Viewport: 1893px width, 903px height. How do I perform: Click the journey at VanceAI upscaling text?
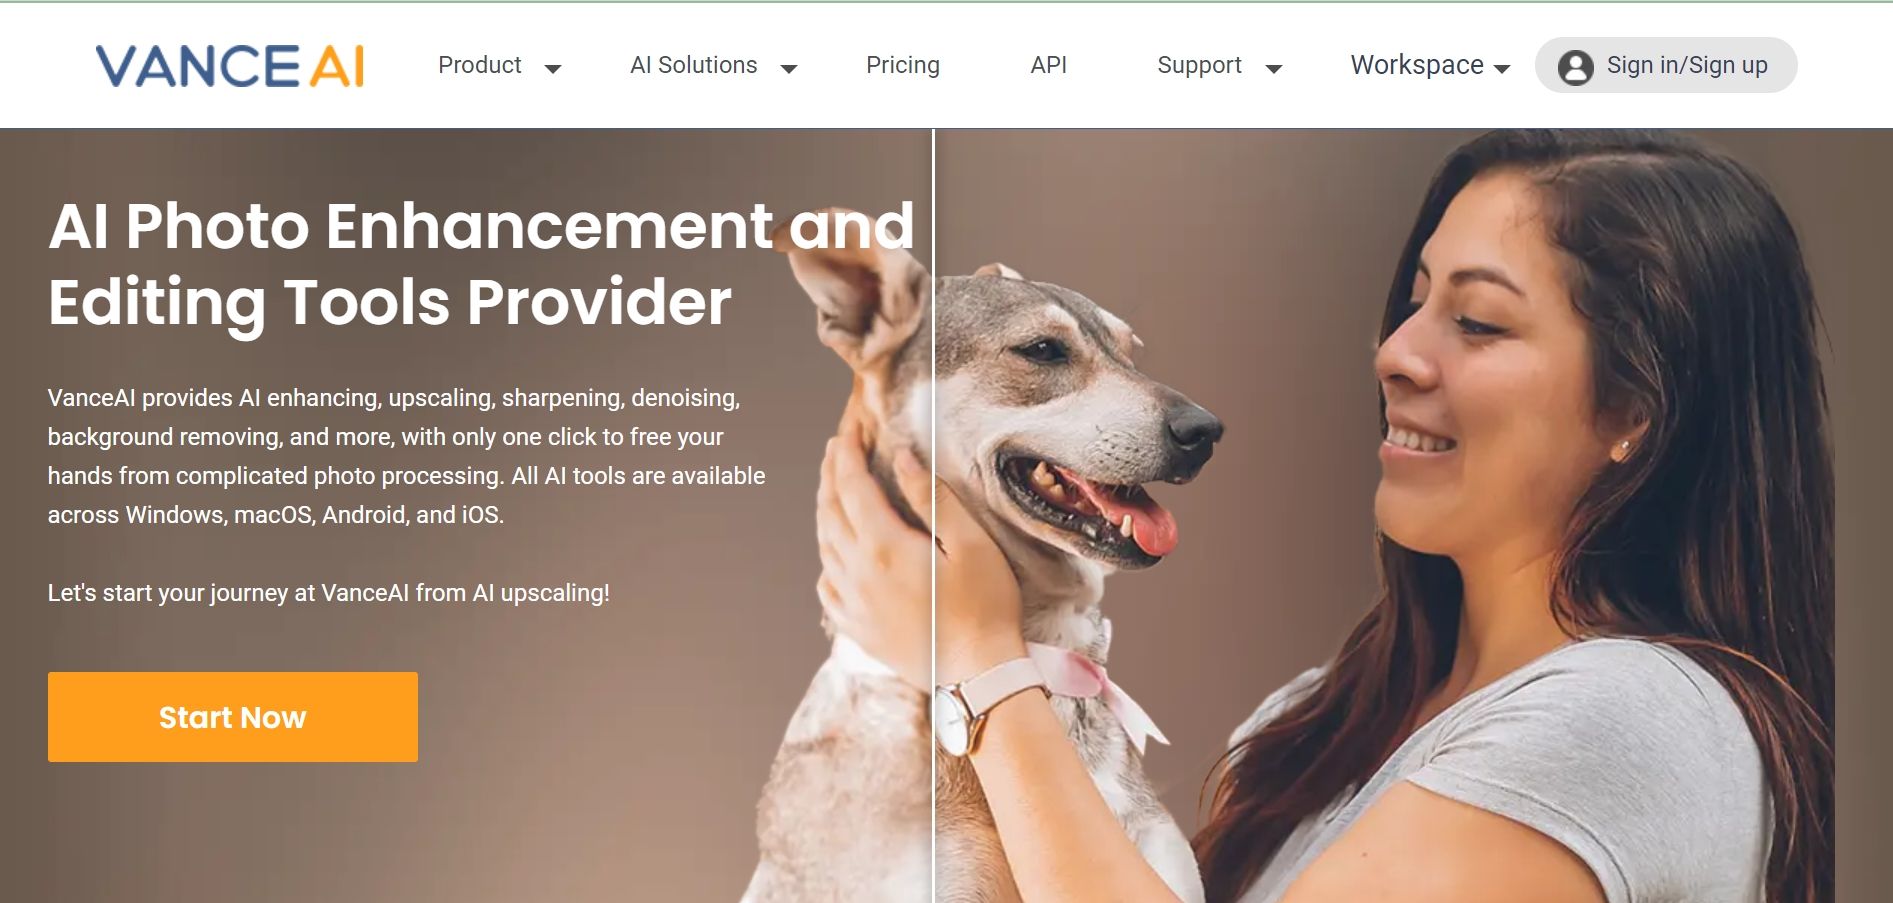tap(329, 593)
